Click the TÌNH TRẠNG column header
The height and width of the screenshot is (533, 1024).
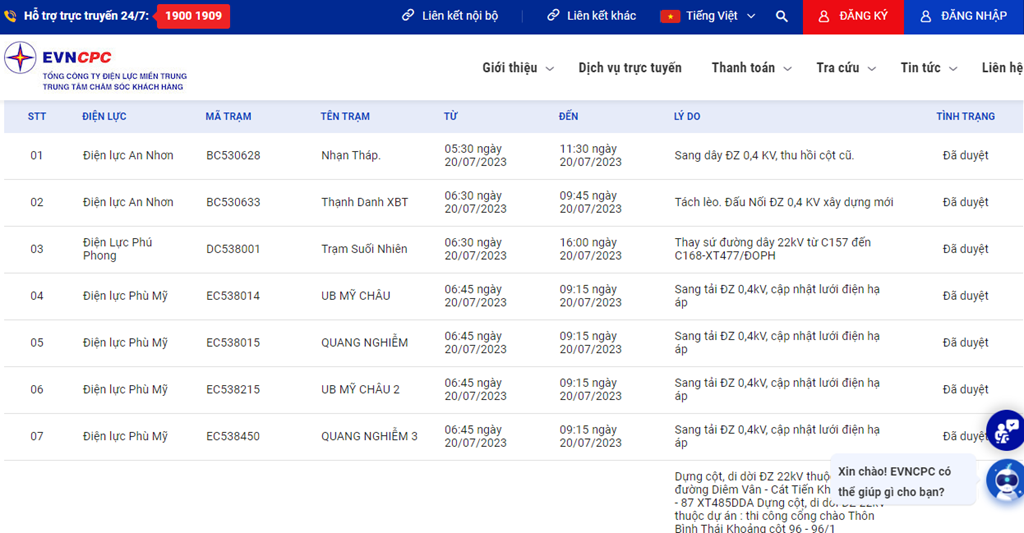[x=965, y=116]
